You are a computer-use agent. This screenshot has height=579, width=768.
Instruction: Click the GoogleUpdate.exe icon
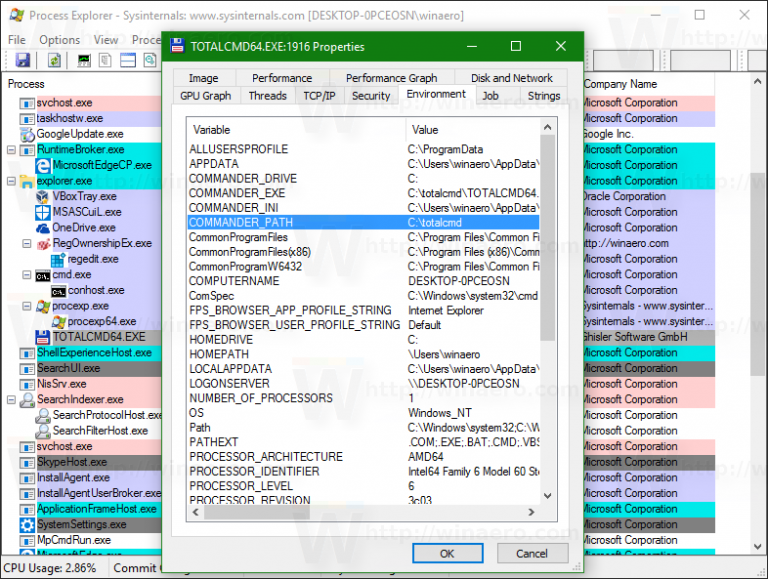tap(26, 134)
